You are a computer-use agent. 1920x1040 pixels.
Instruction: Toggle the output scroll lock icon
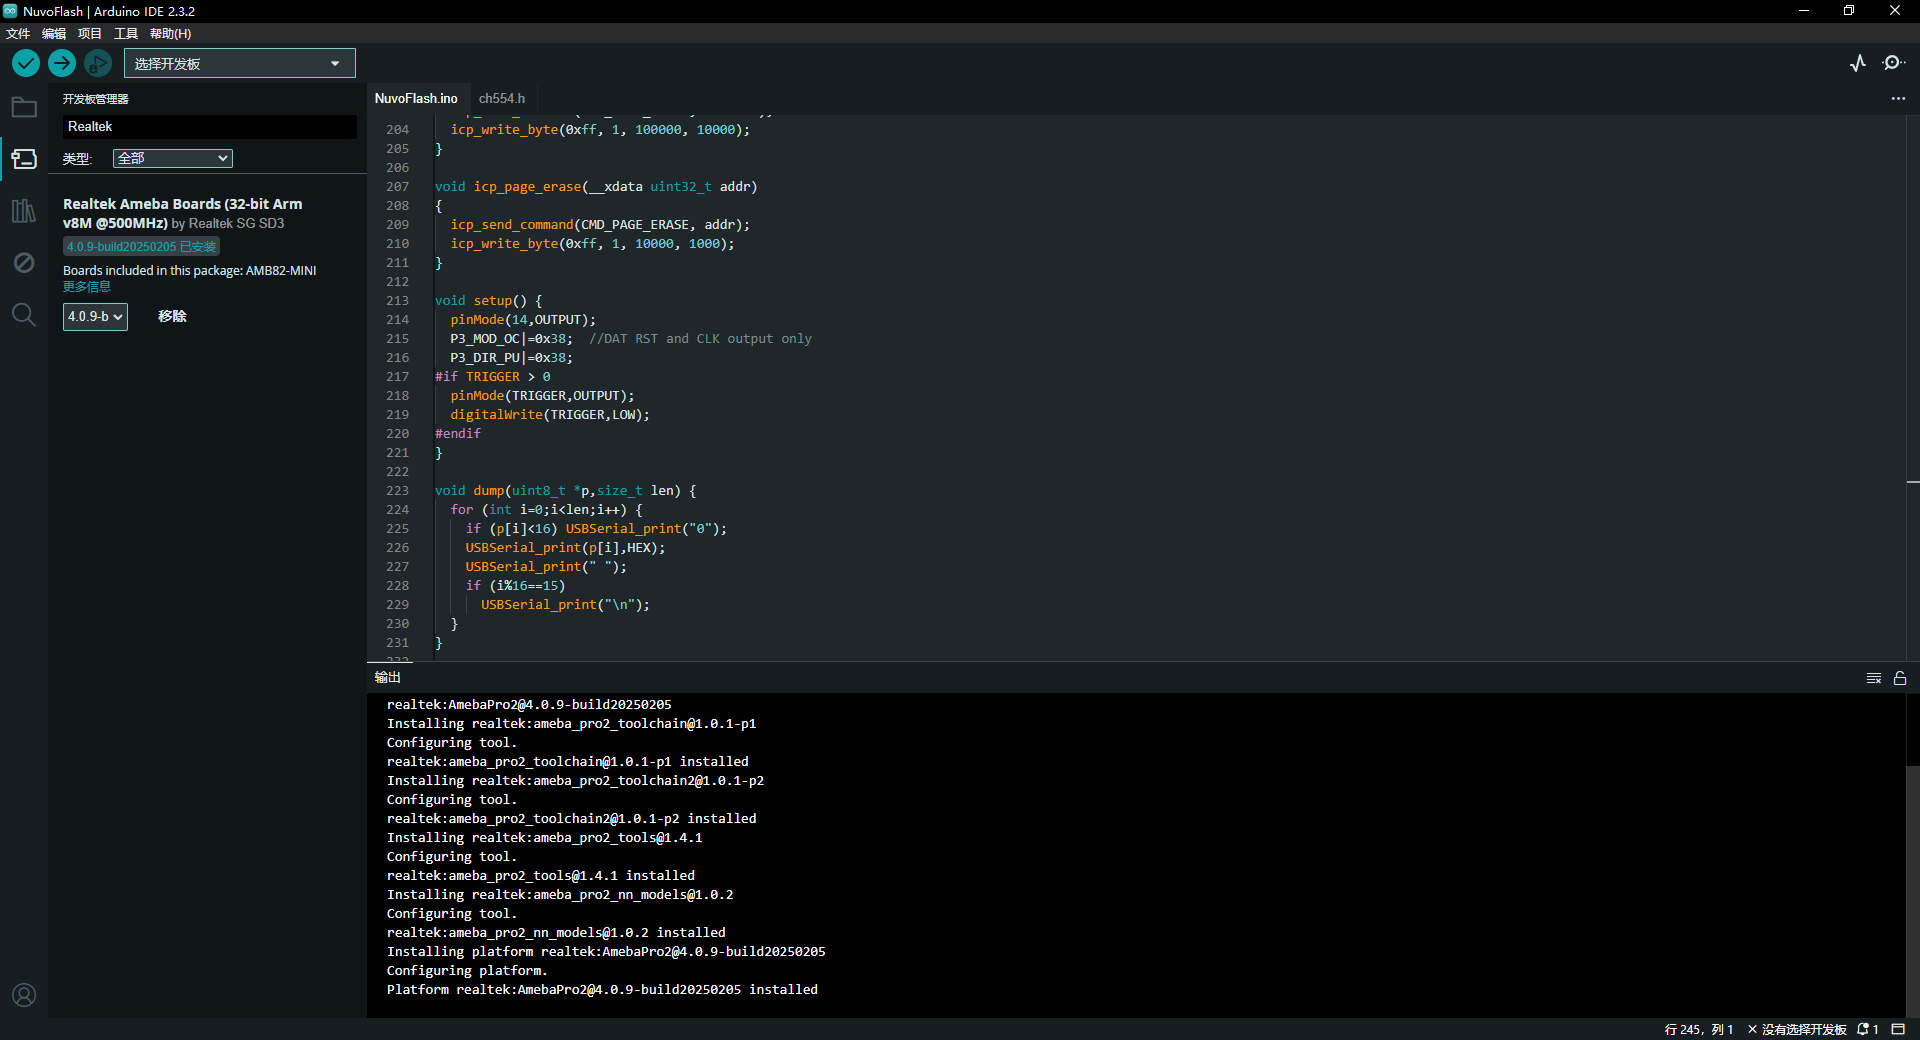1900,678
